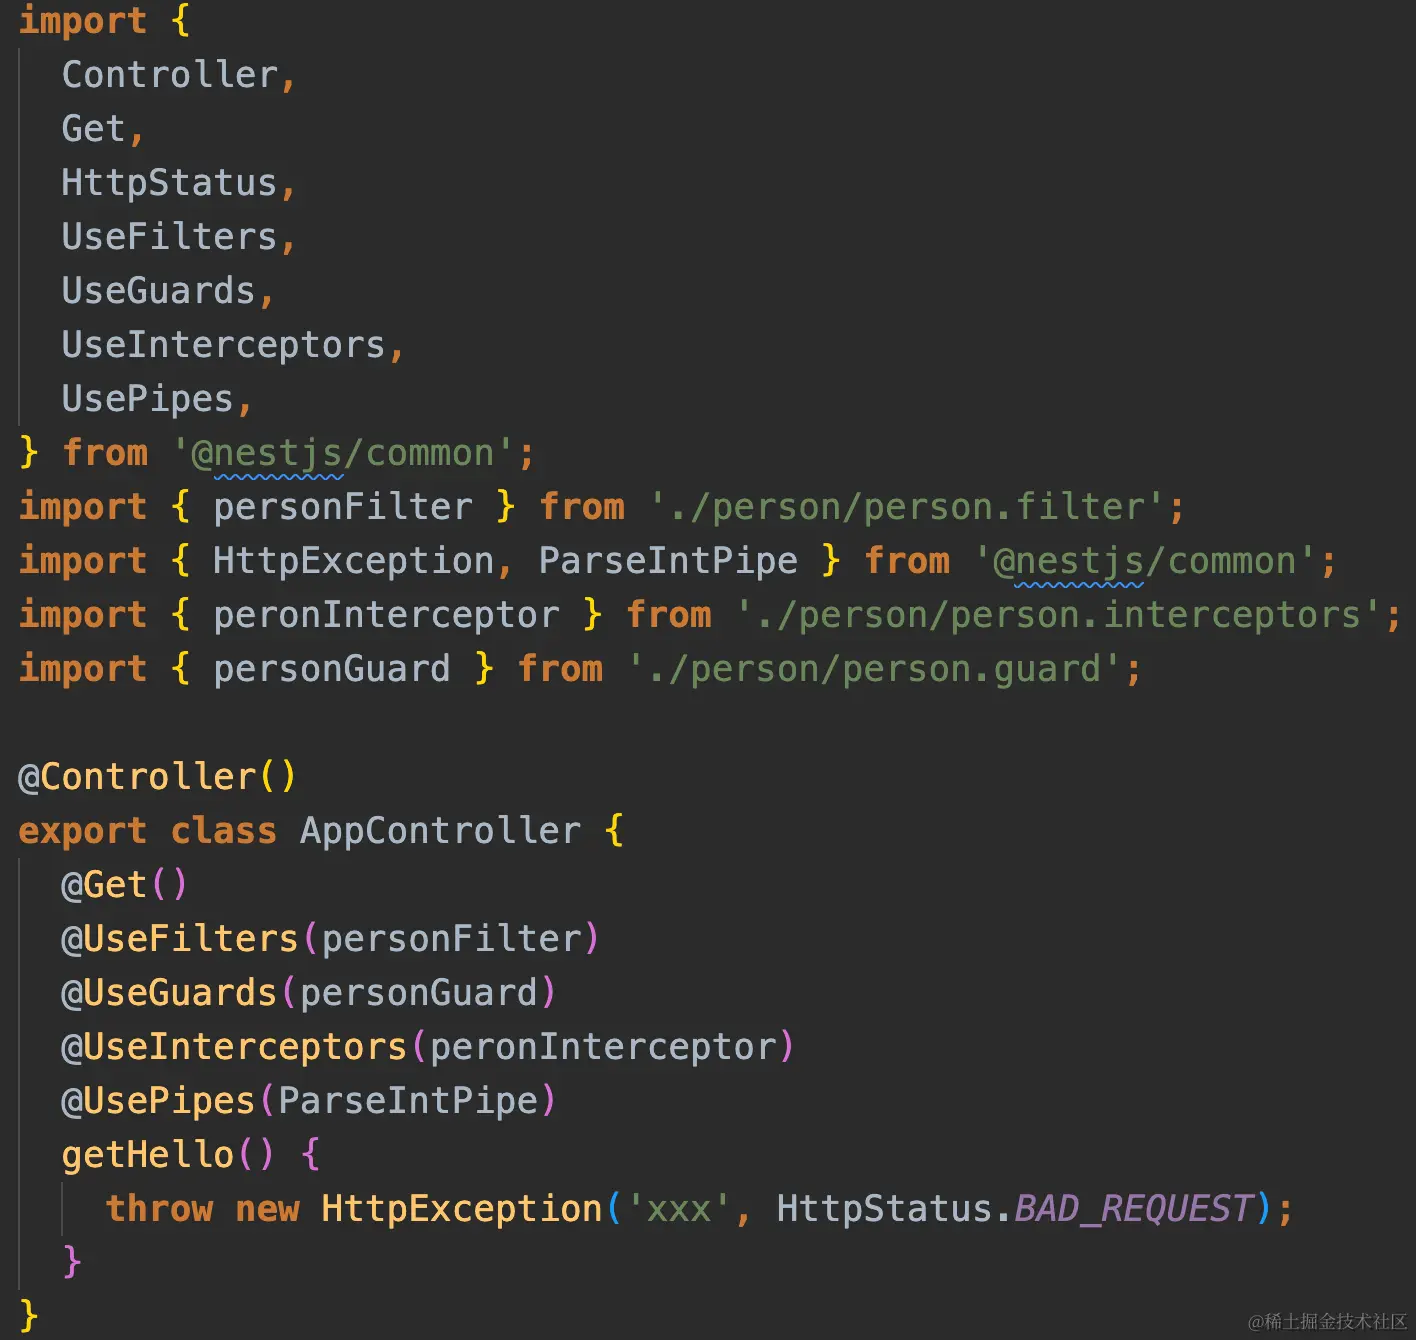Click the '@UseInterceptors' decorator name

coord(234,1047)
